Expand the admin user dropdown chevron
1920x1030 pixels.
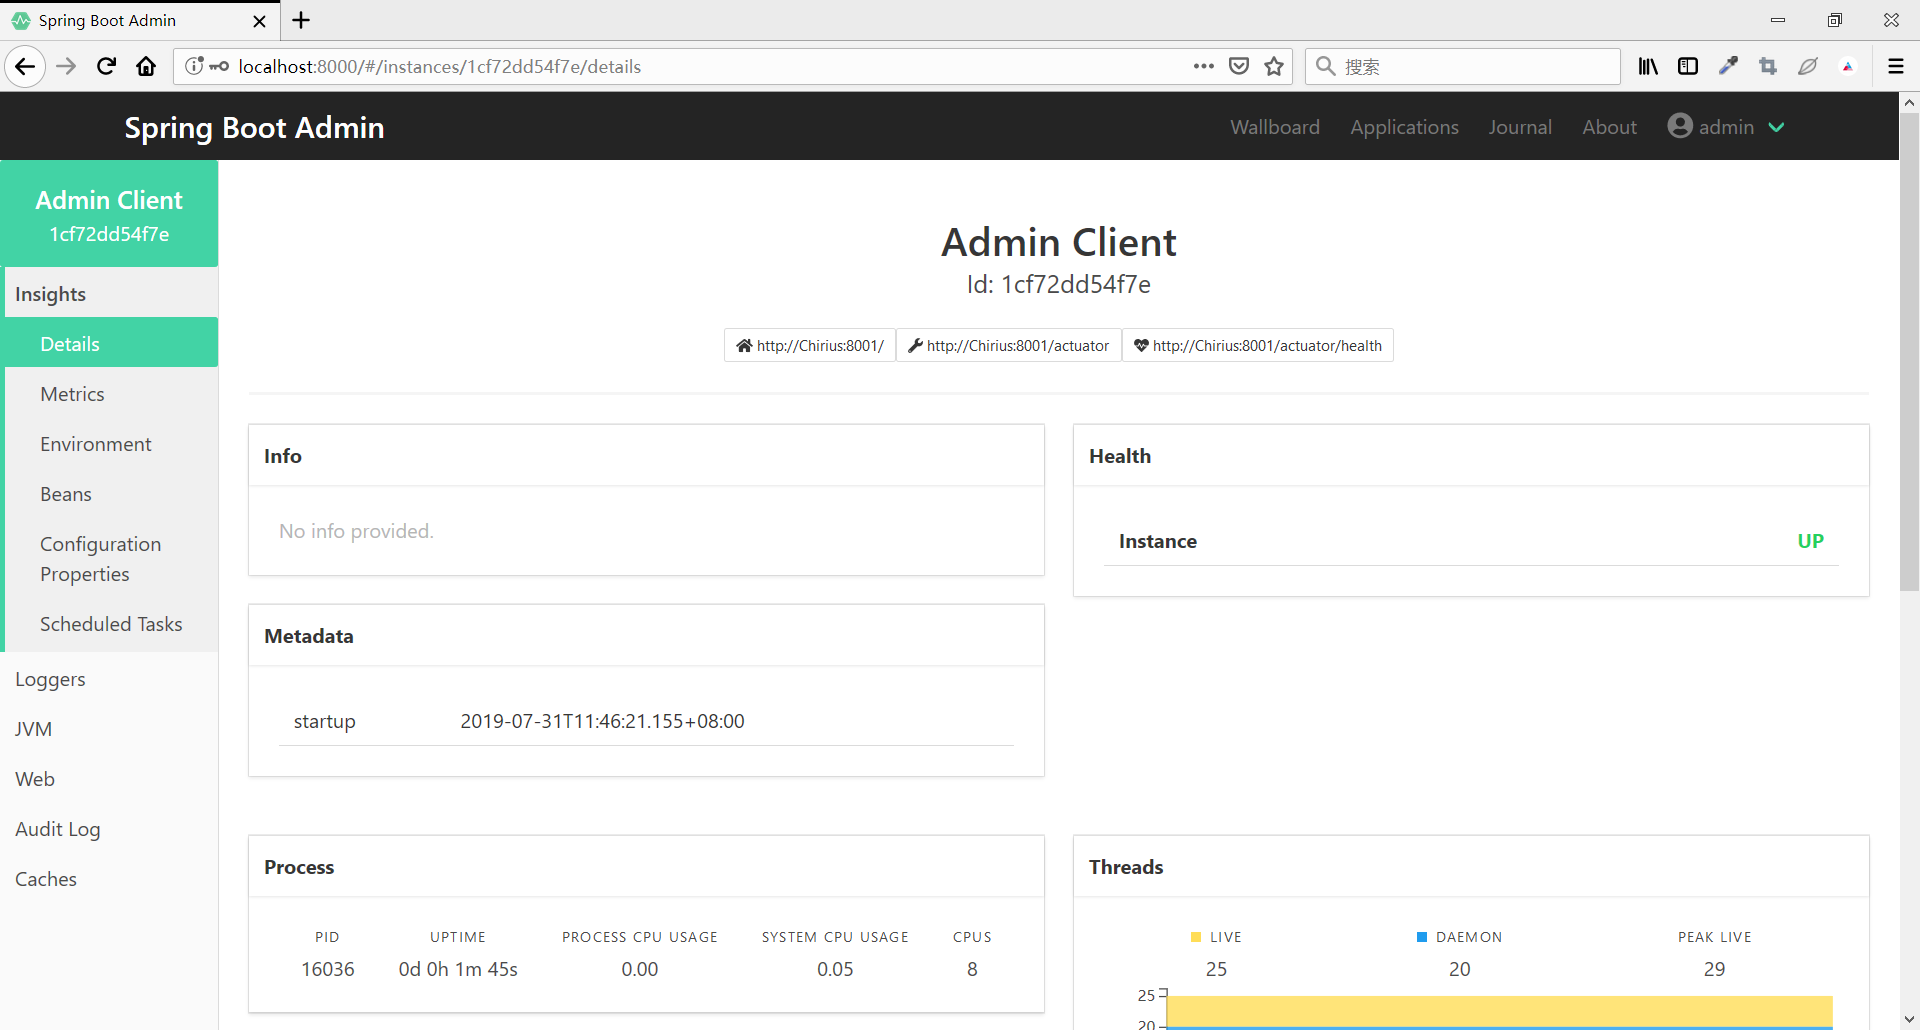1776,127
